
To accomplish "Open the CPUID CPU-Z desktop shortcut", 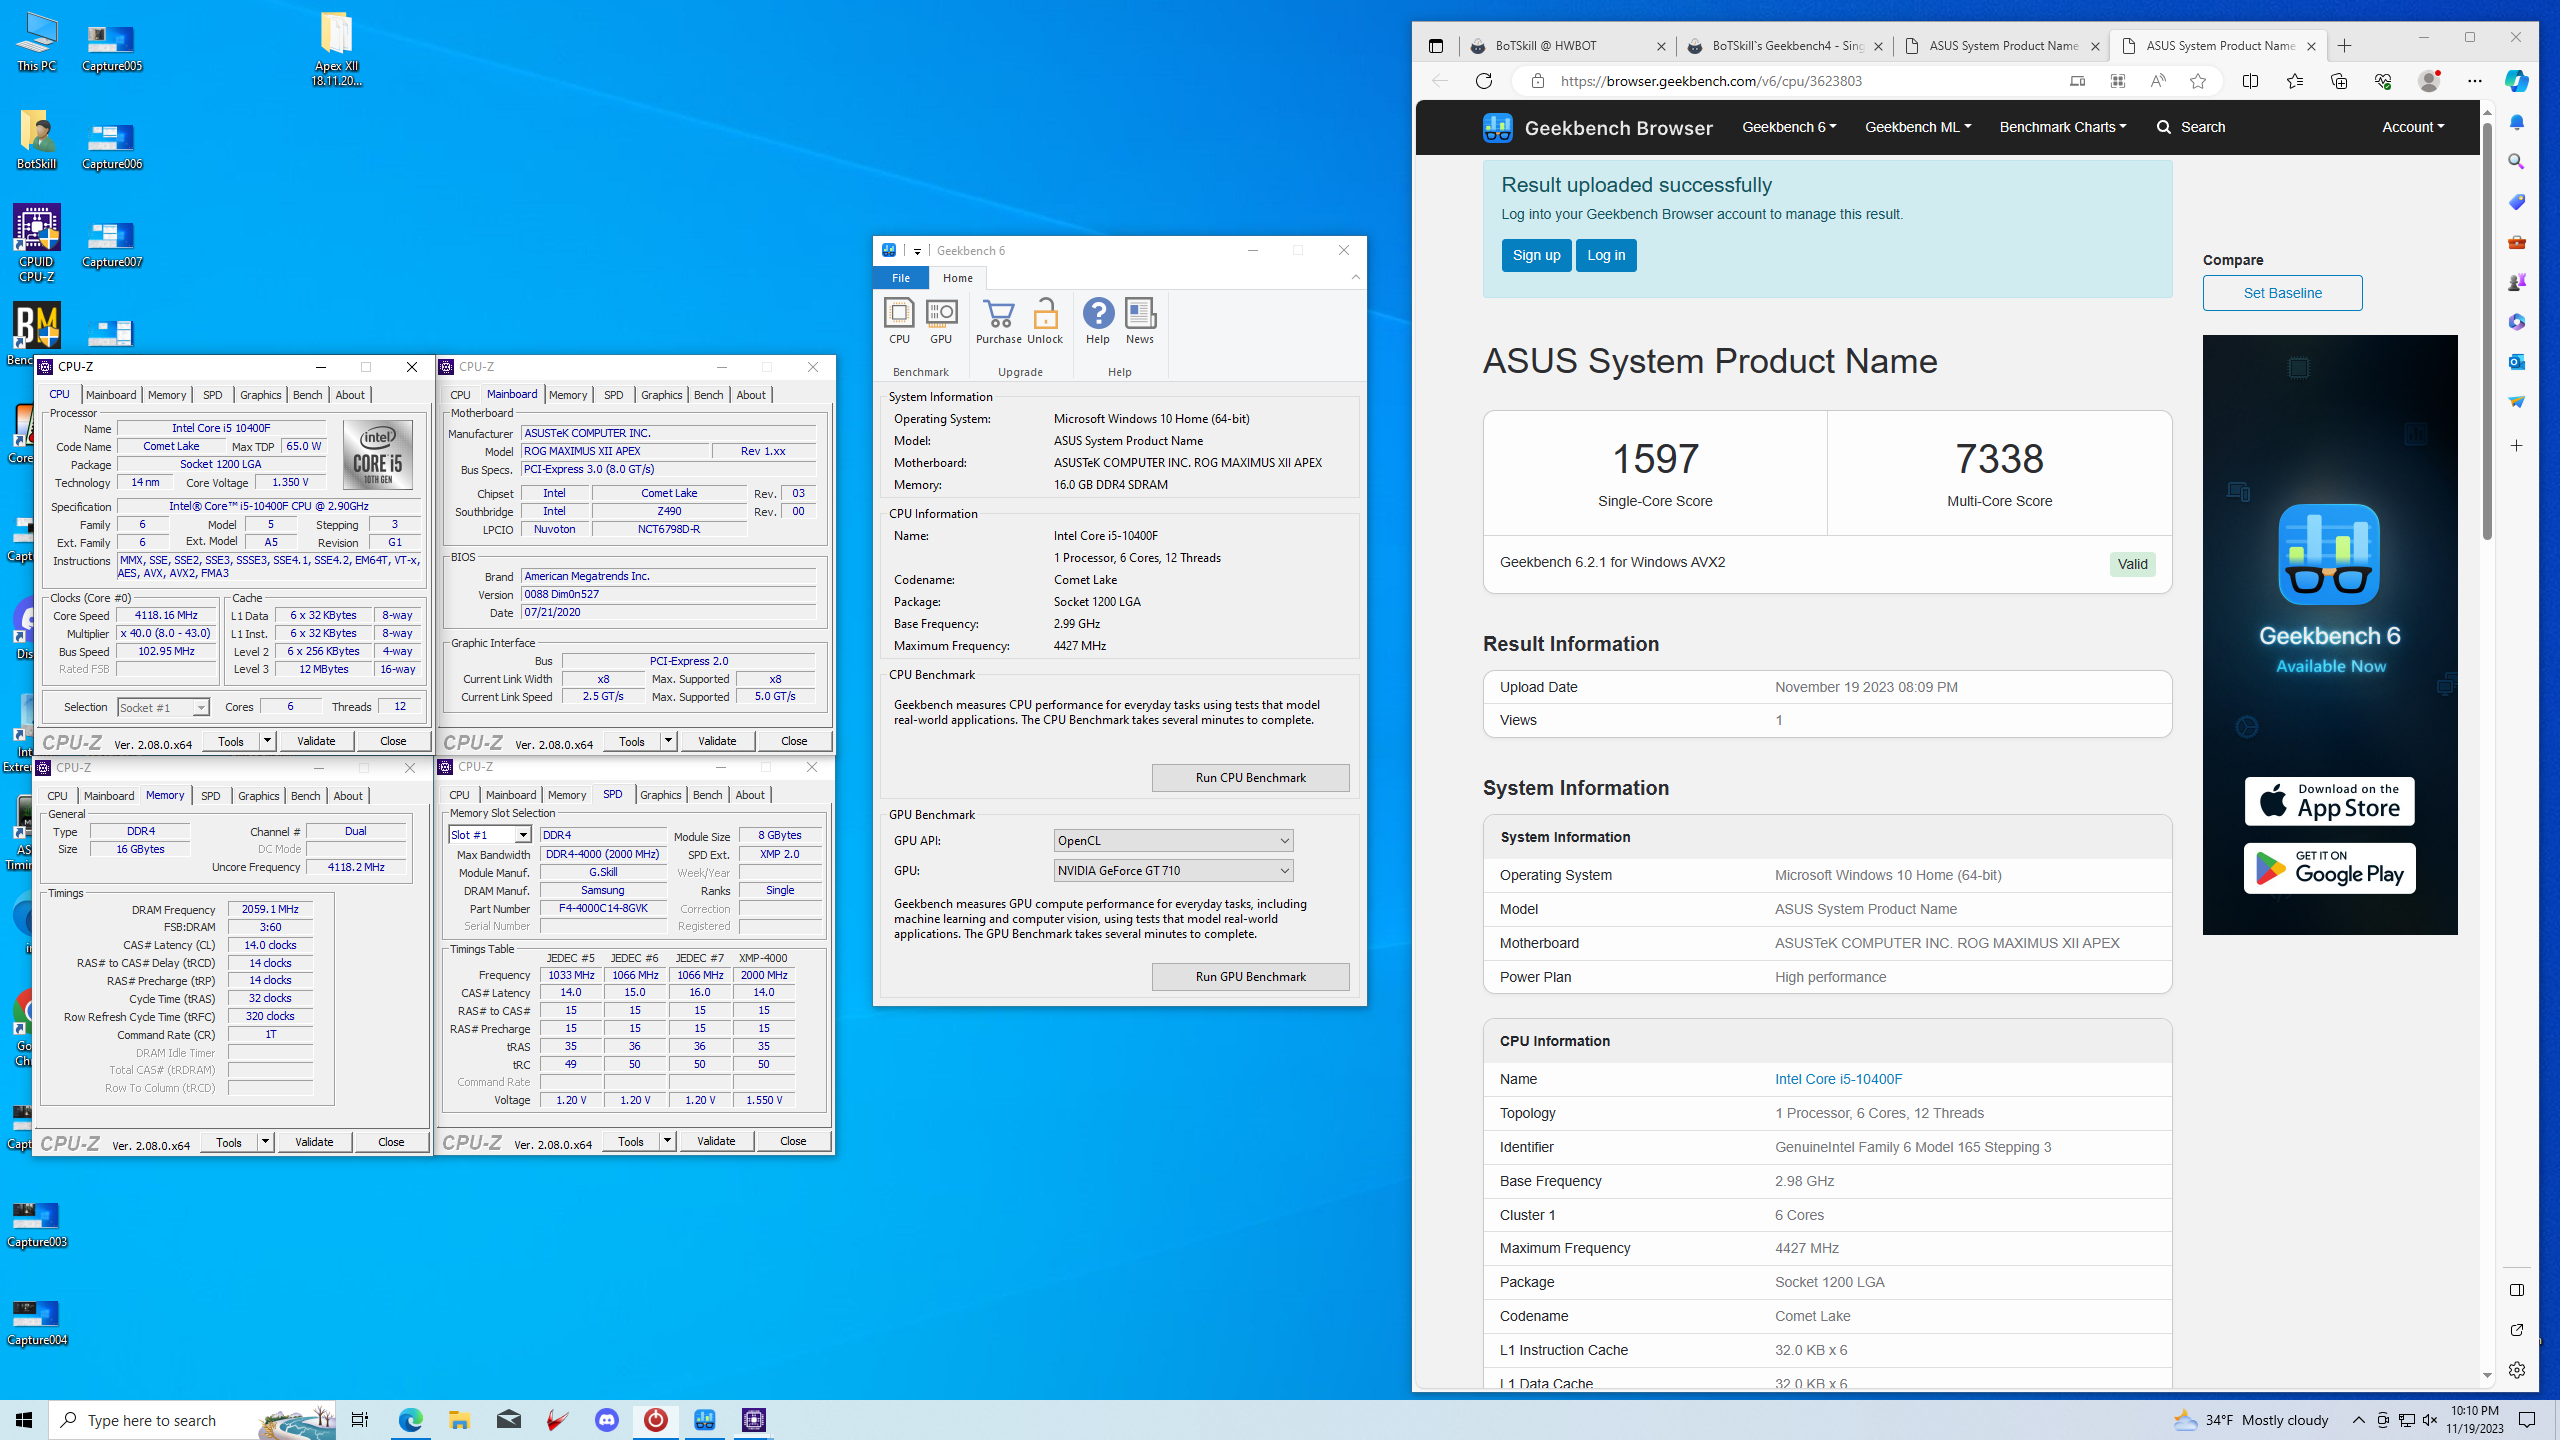I will (36, 243).
